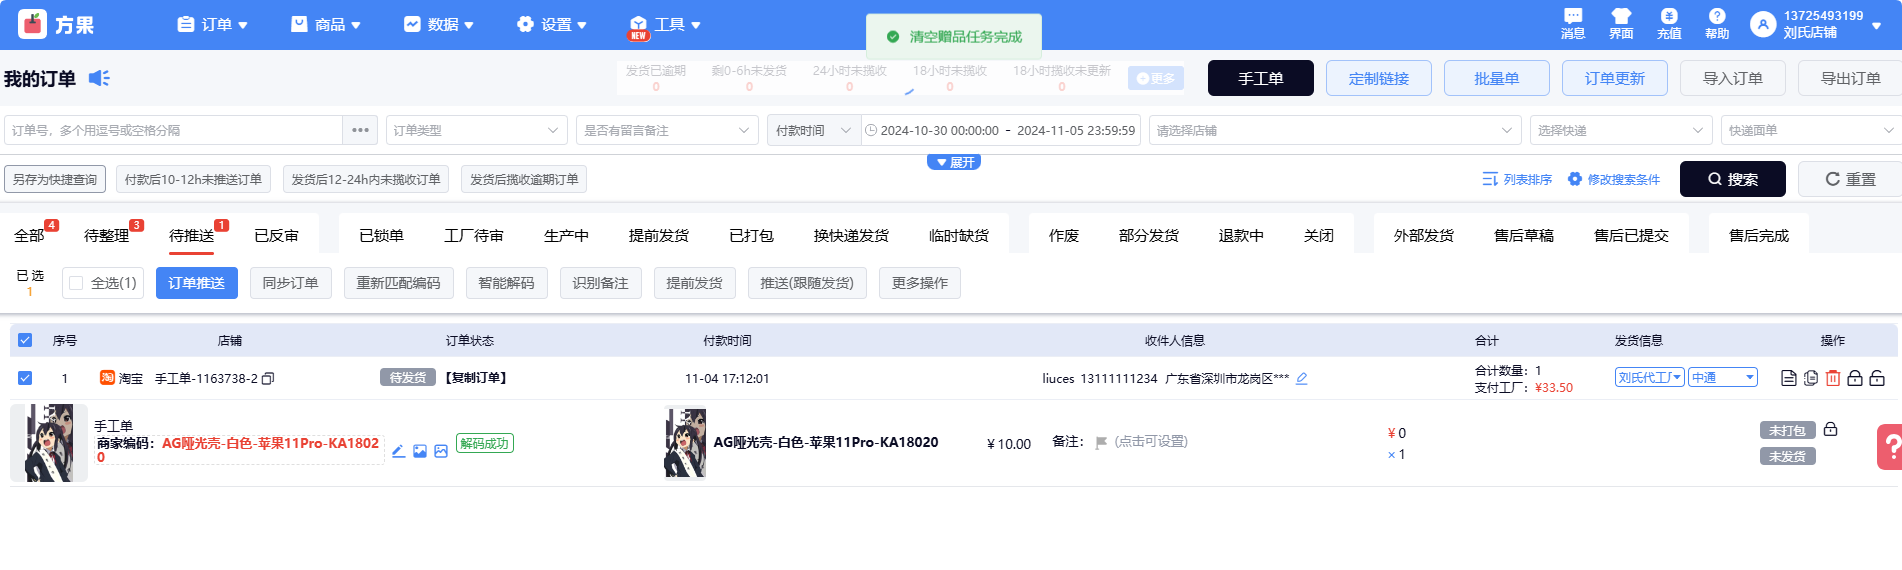This screenshot has width=1902, height=570.
Task: Click the 淘宝 shop icon in order row
Action: coord(107,378)
